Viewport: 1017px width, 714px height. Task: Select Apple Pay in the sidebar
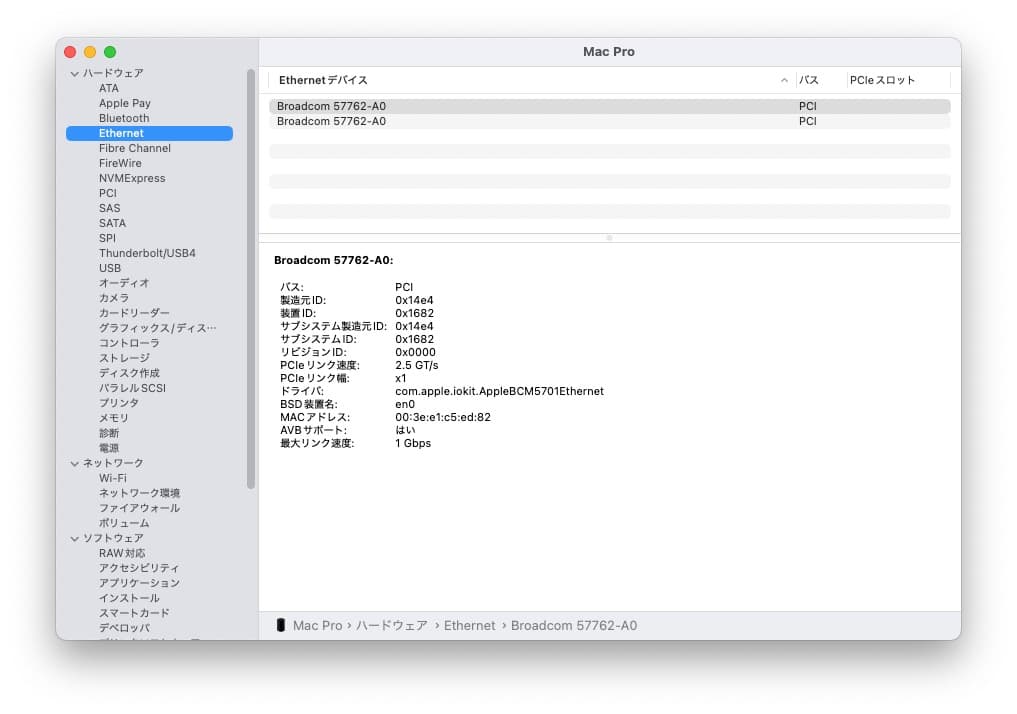pos(124,103)
